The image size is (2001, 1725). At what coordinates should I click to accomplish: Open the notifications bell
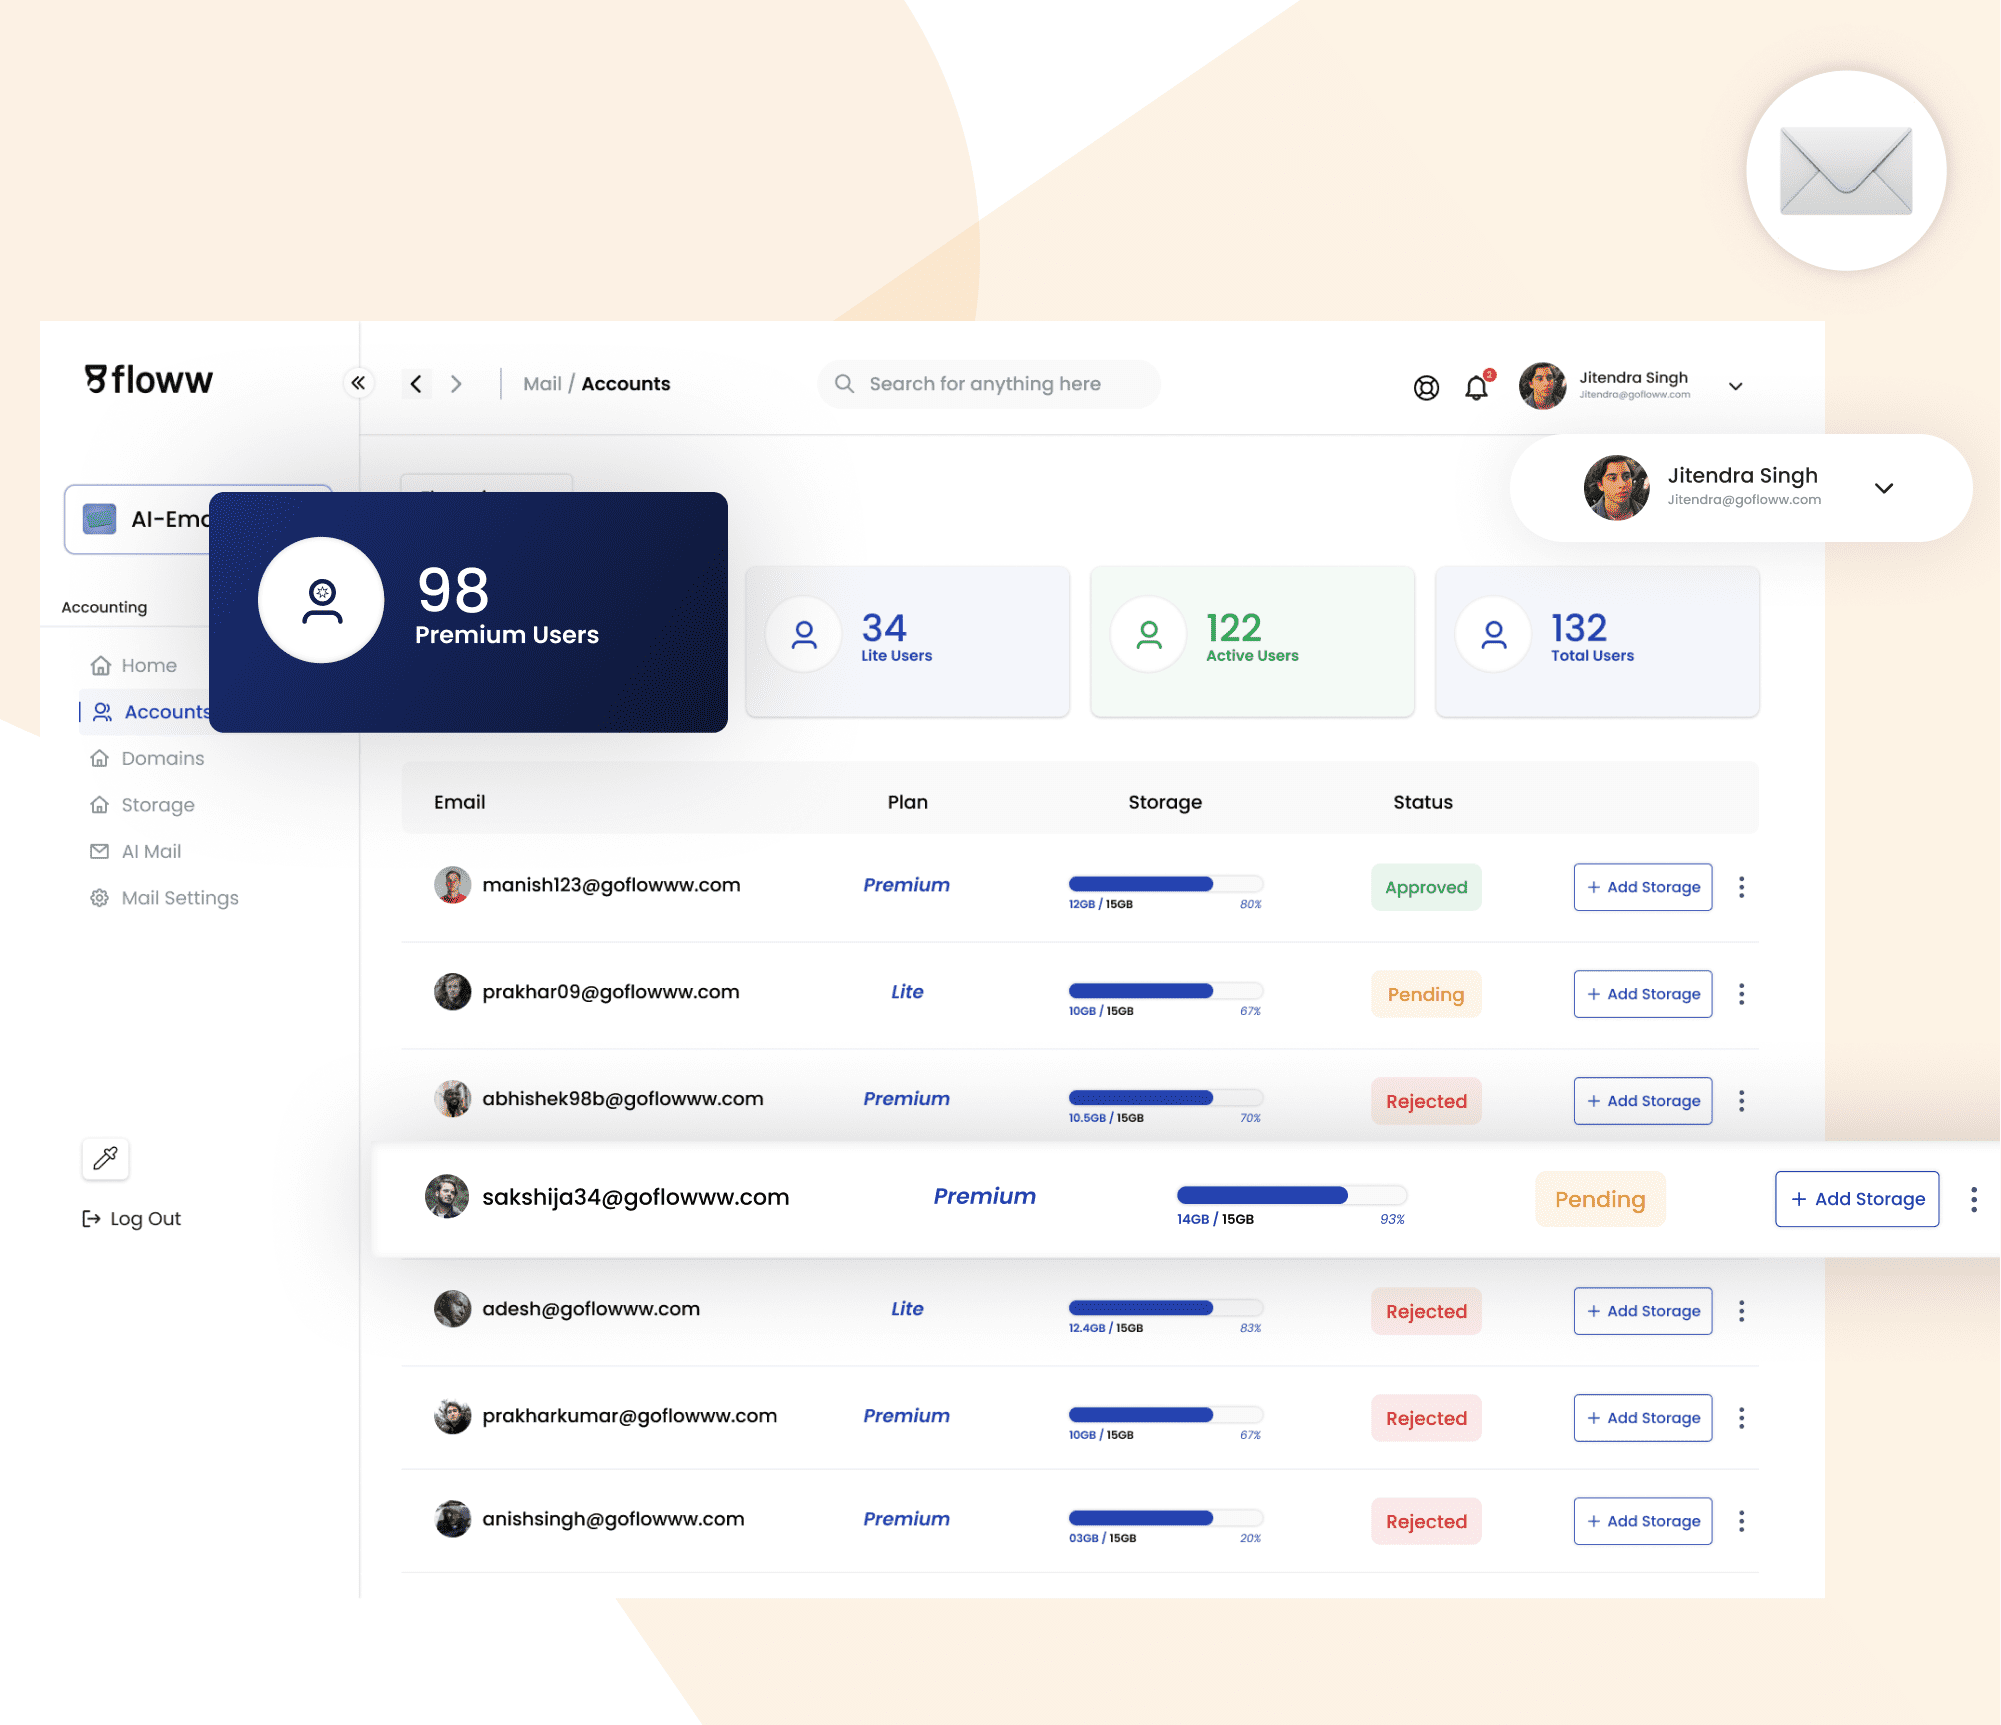coord(1477,387)
